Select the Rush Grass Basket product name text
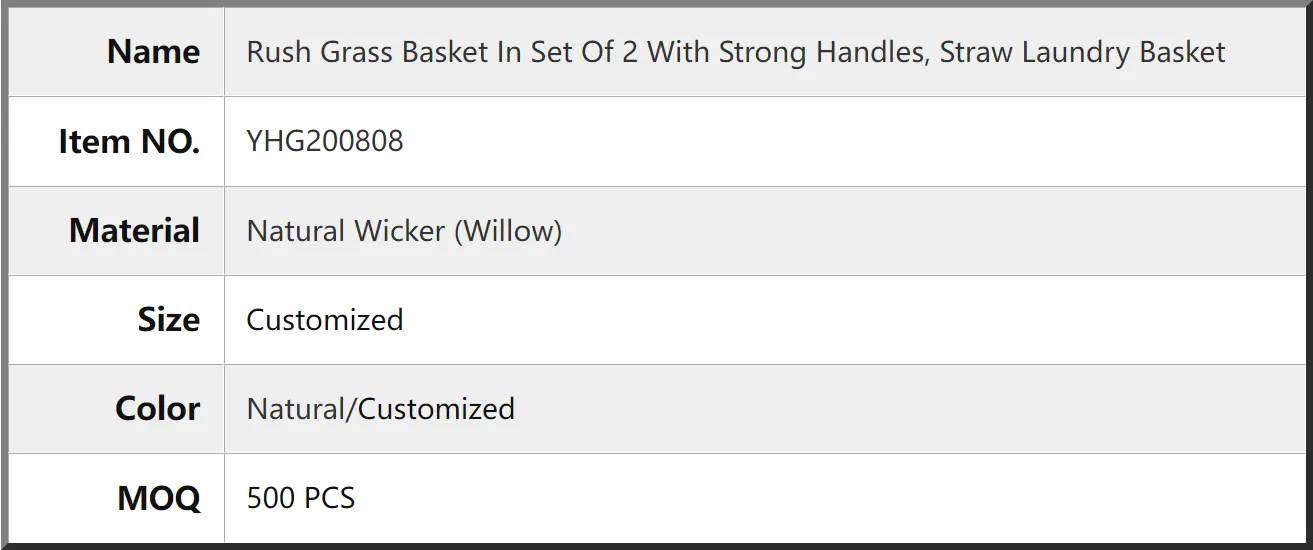 tap(736, 52)
